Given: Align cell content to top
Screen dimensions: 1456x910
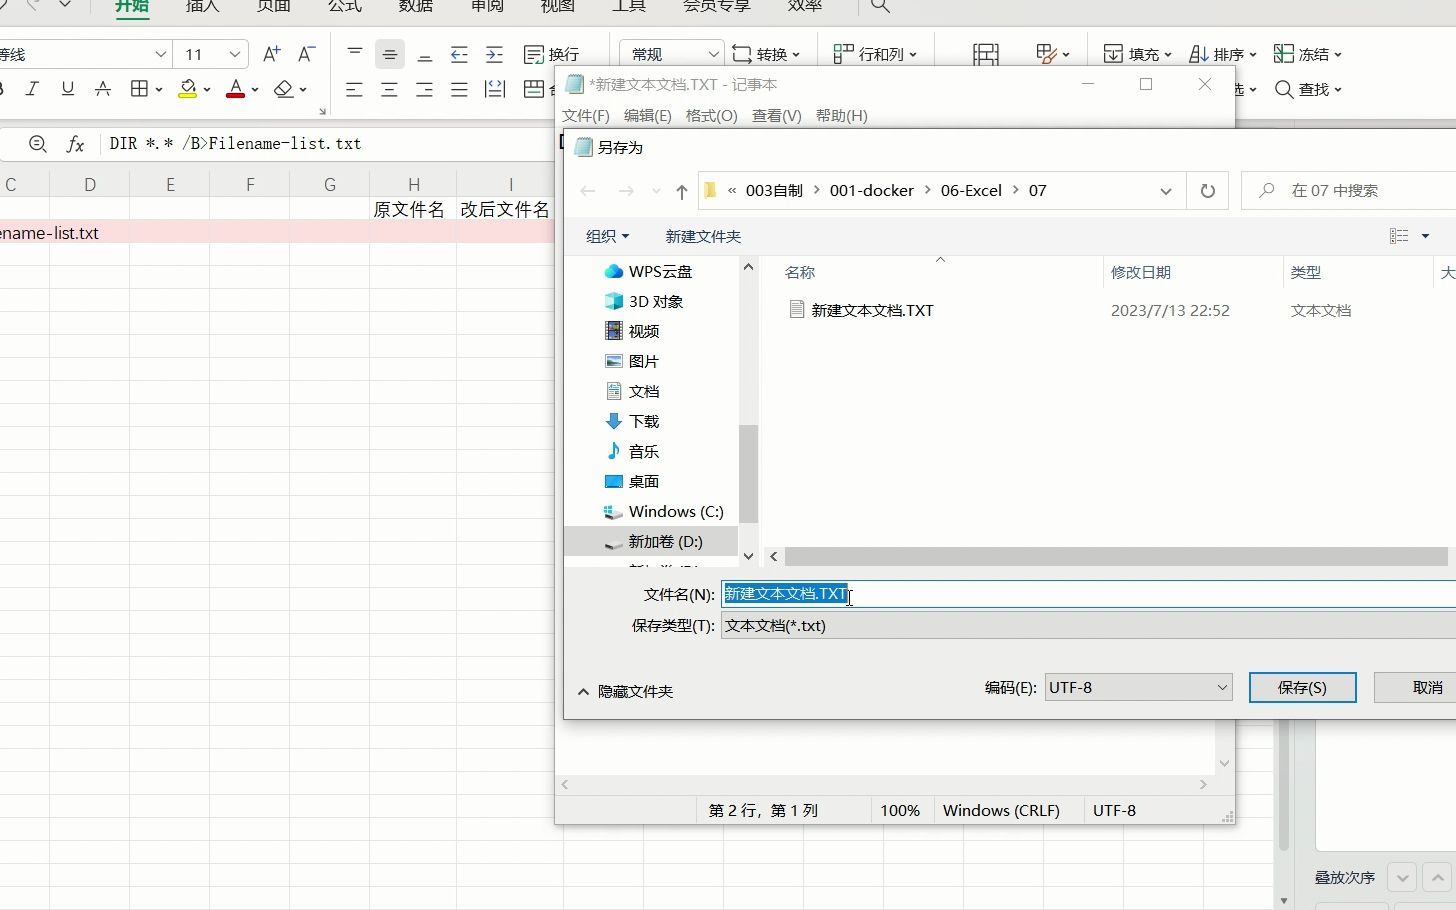Looking at the screenshot, I should [x=355, y=54].
